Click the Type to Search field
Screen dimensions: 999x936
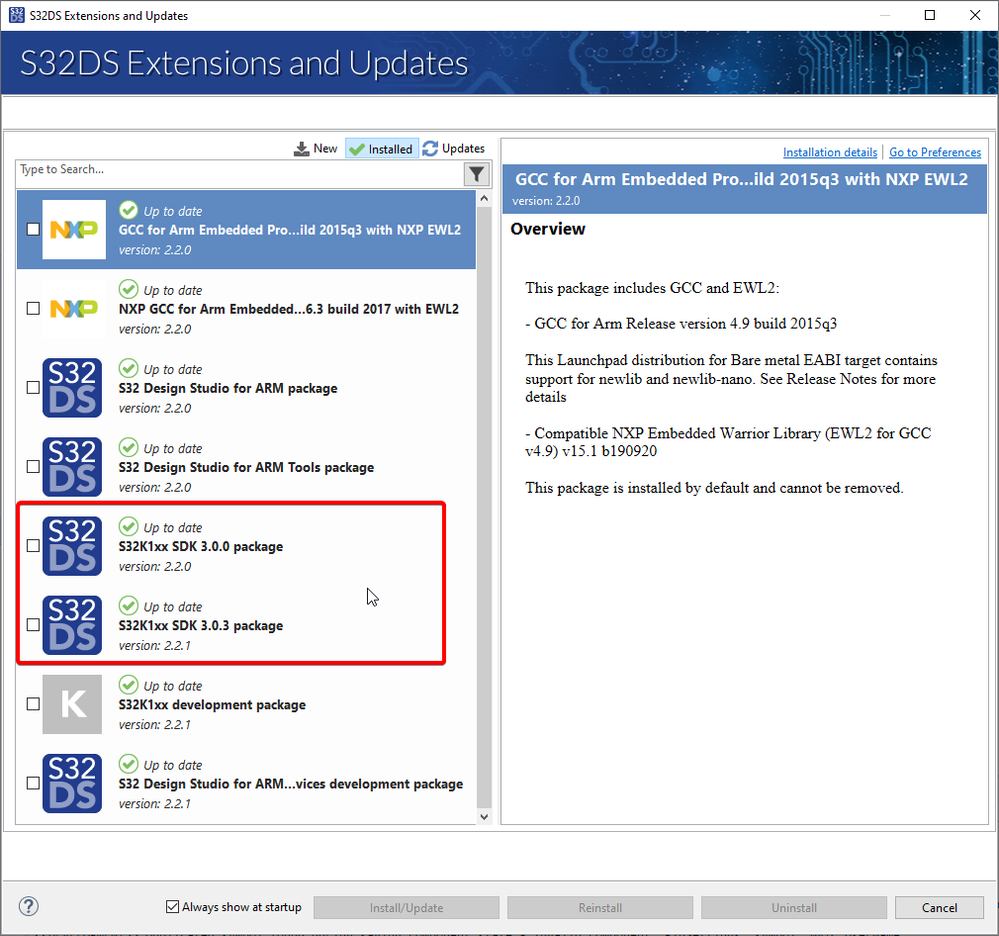[239, 174]
